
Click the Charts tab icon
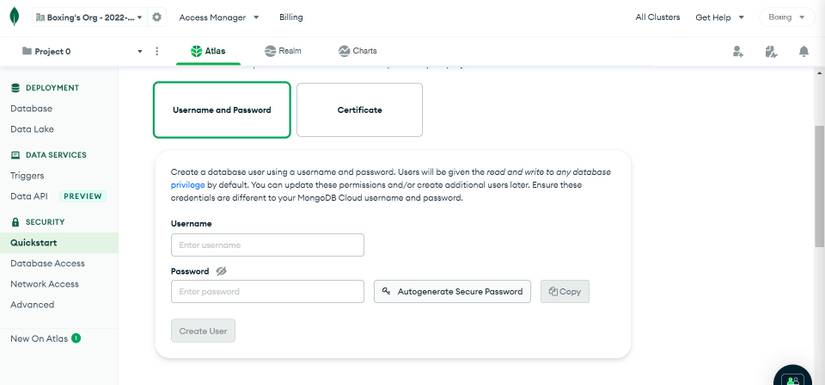344,51
